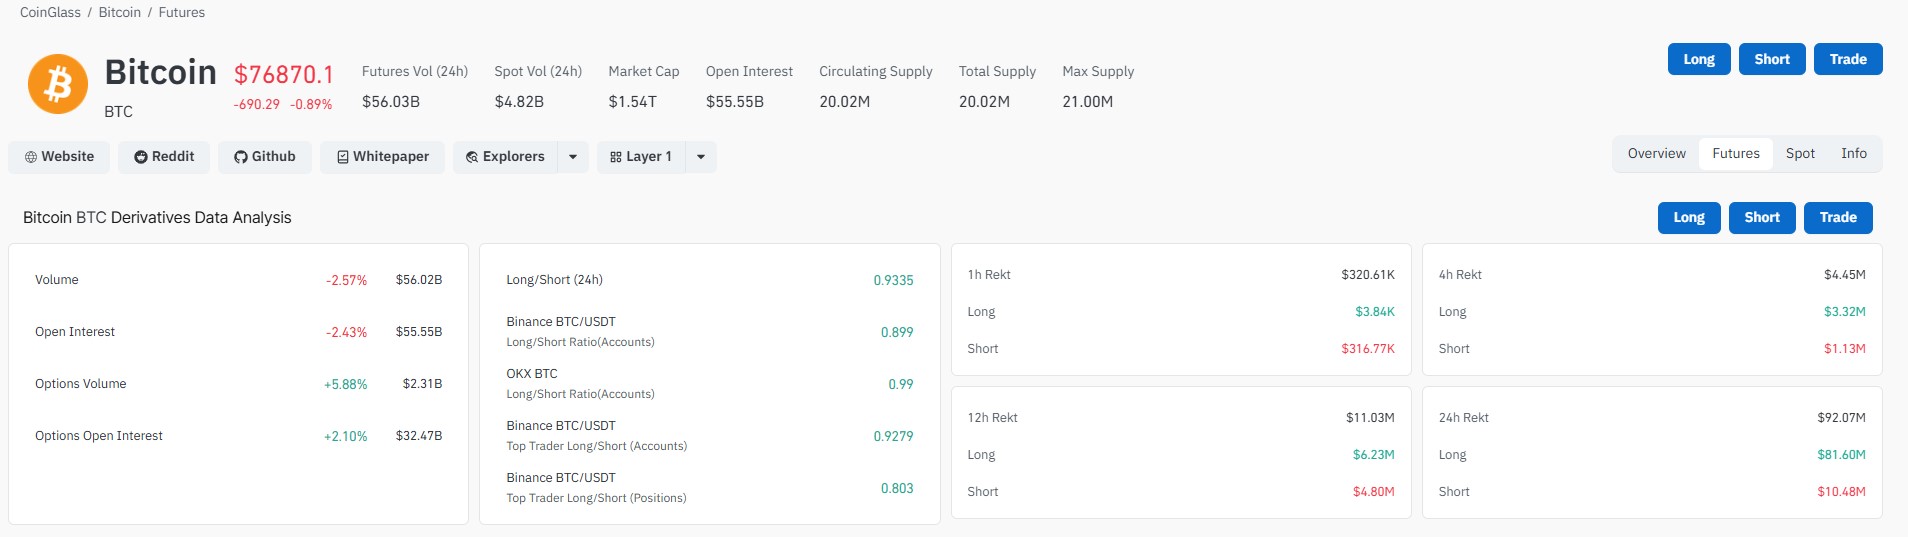Click Binance Top Trader Positions ratio 0.803
1908x537 pixels.
[897, 488]
